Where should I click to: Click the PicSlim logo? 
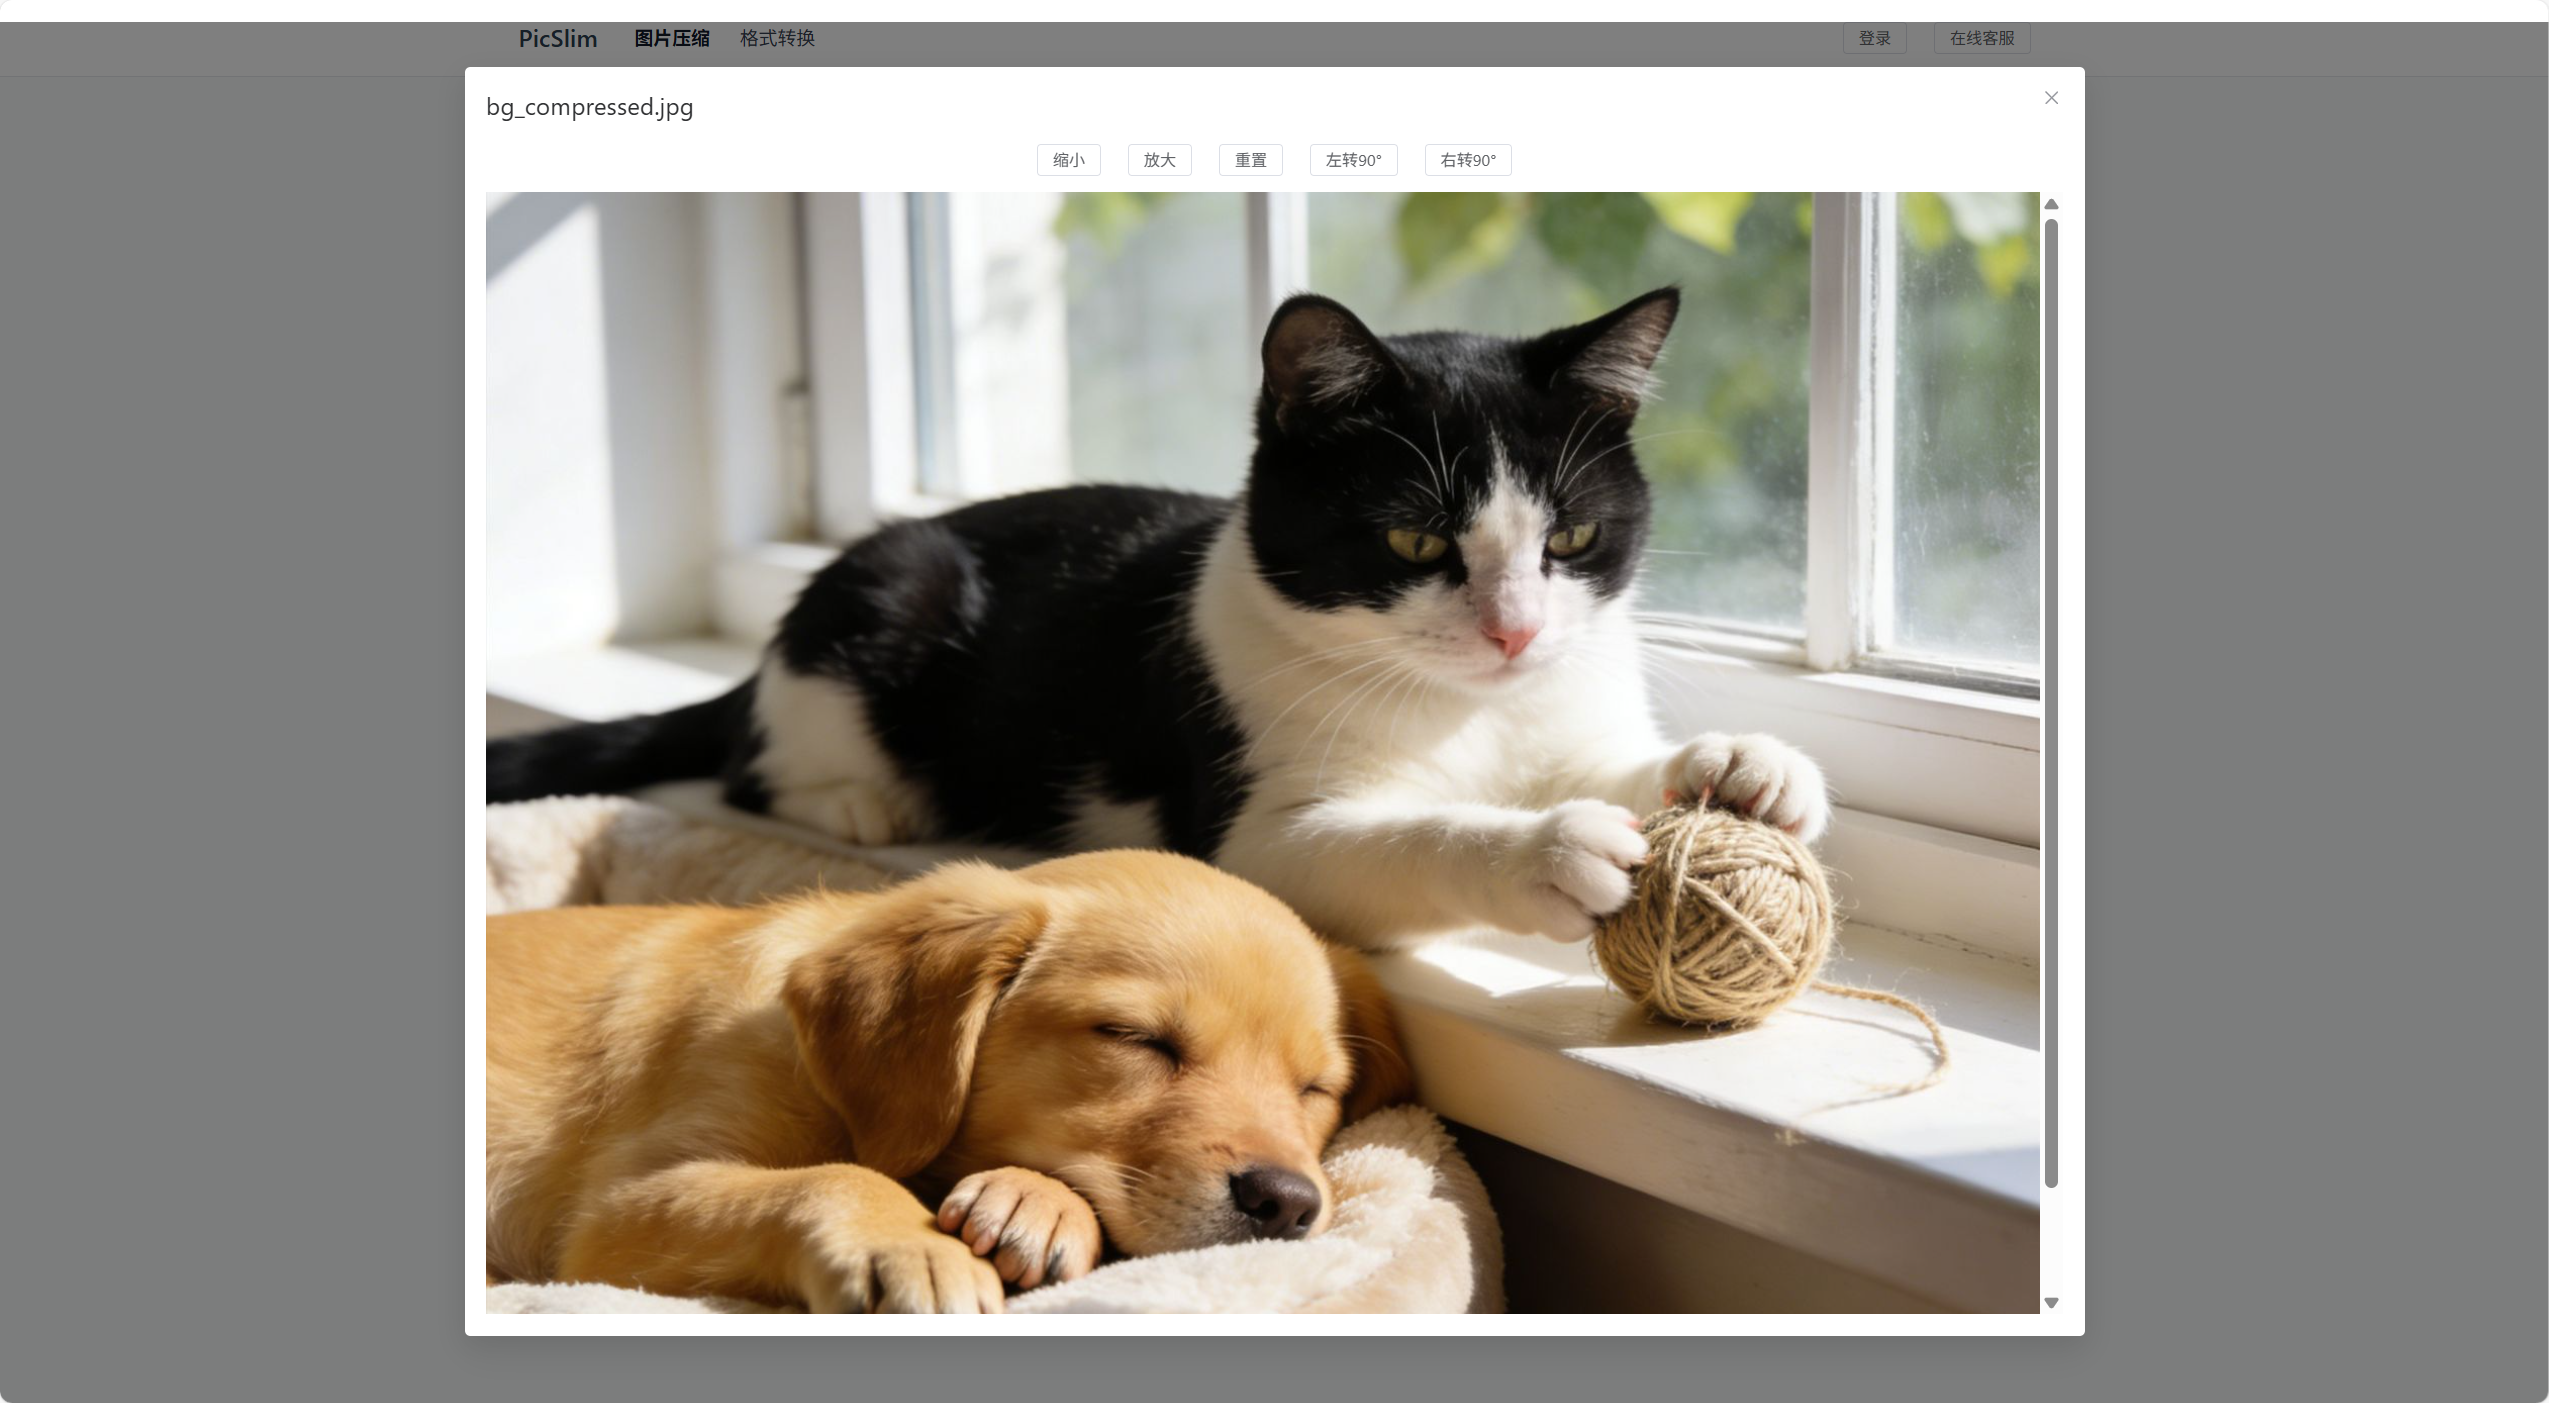coord(557,38)
